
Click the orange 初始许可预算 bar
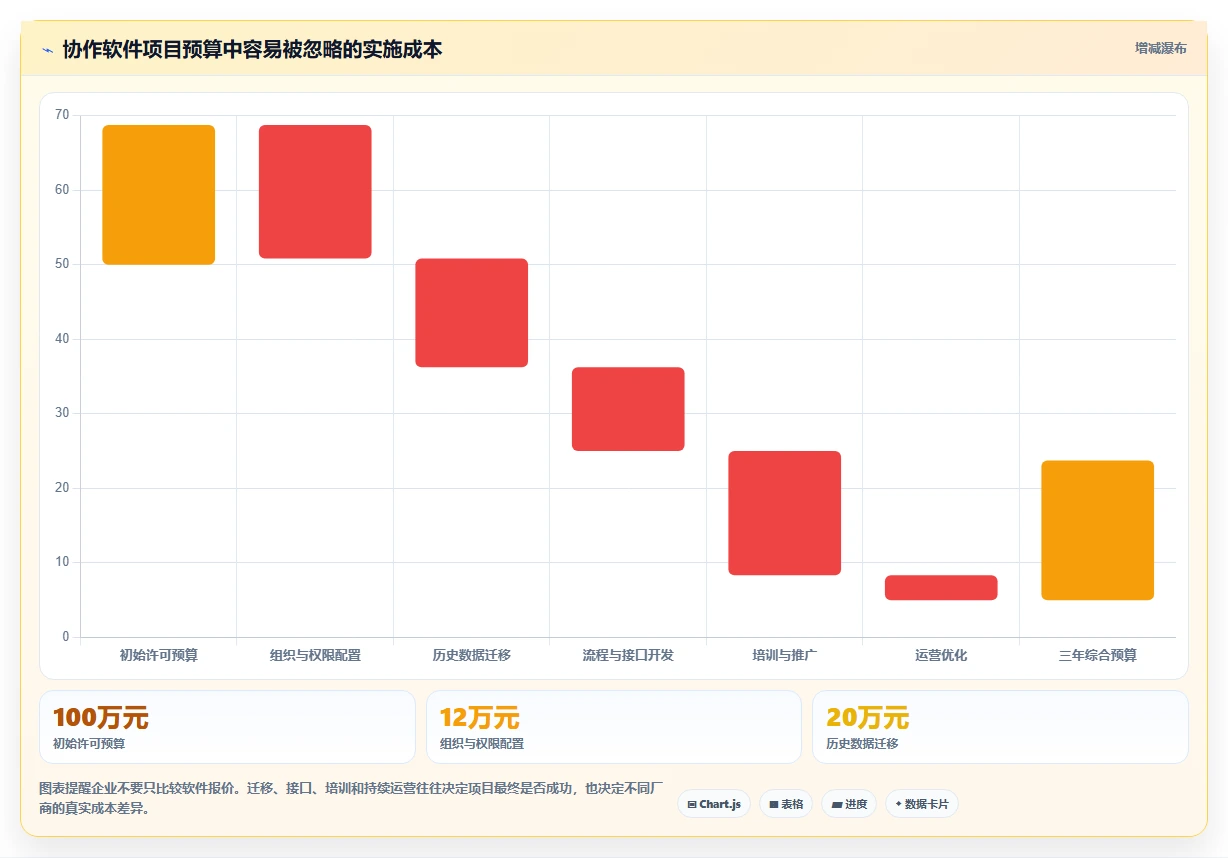coord(159,195)
